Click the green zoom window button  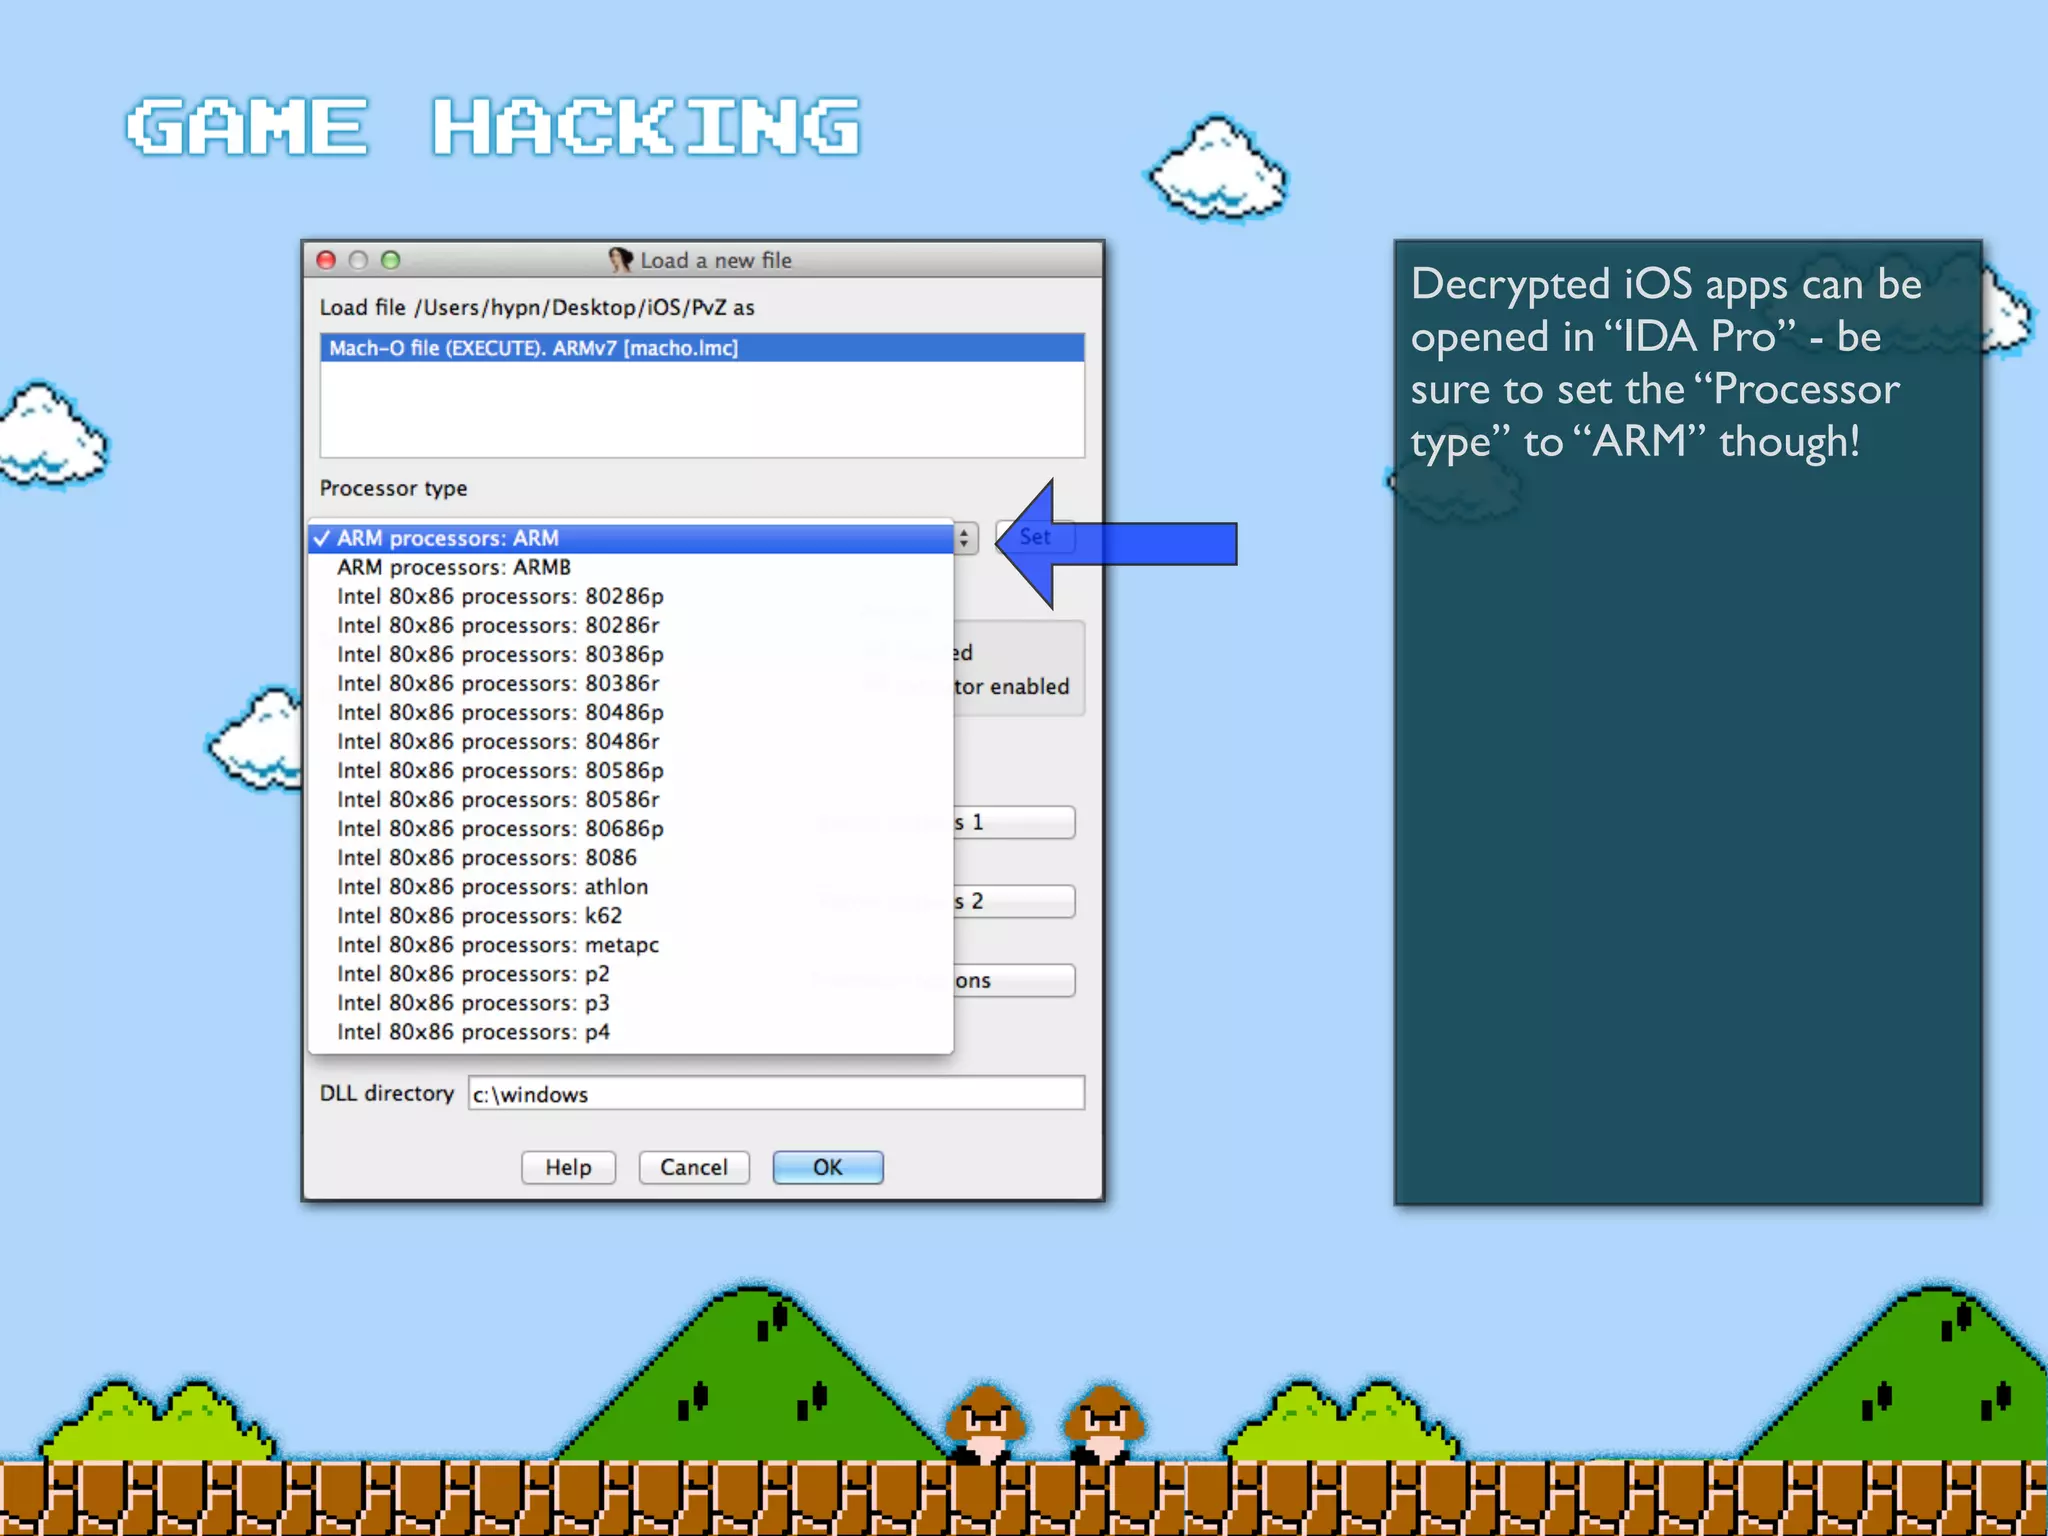pyautogui.click(x=391, y=260)
